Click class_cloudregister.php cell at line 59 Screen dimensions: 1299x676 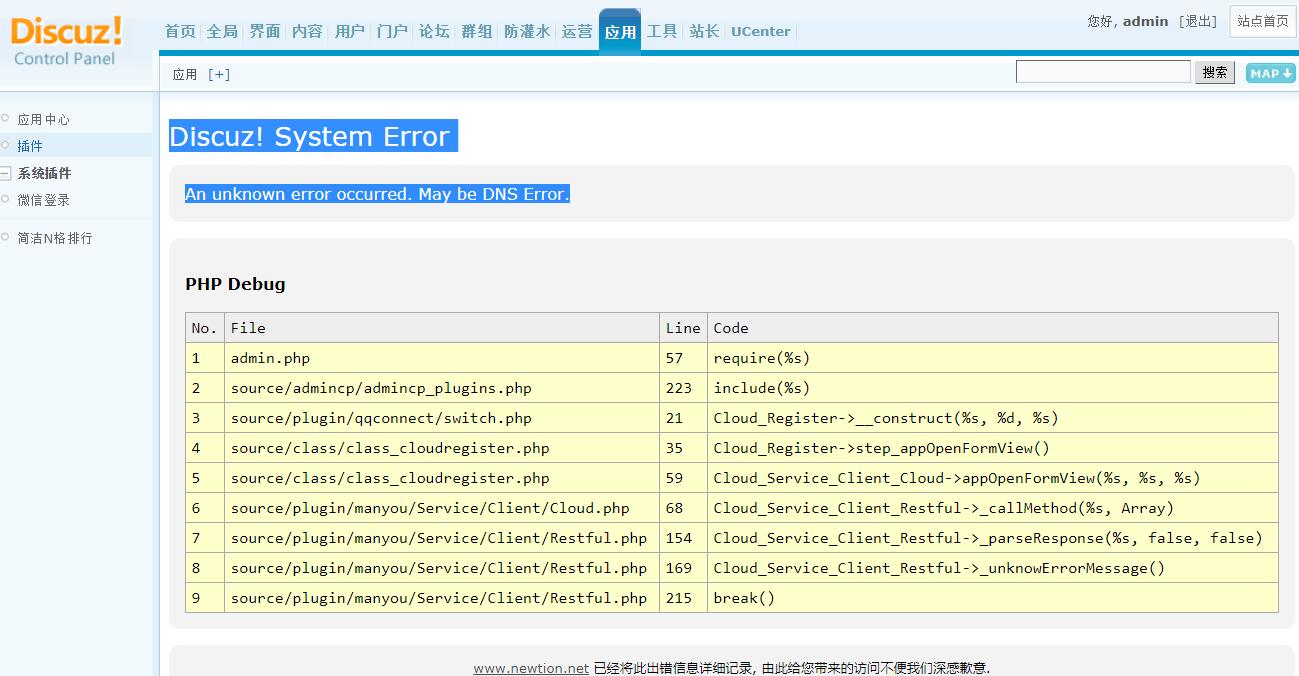pyautogui.click(x=442, y=478)
